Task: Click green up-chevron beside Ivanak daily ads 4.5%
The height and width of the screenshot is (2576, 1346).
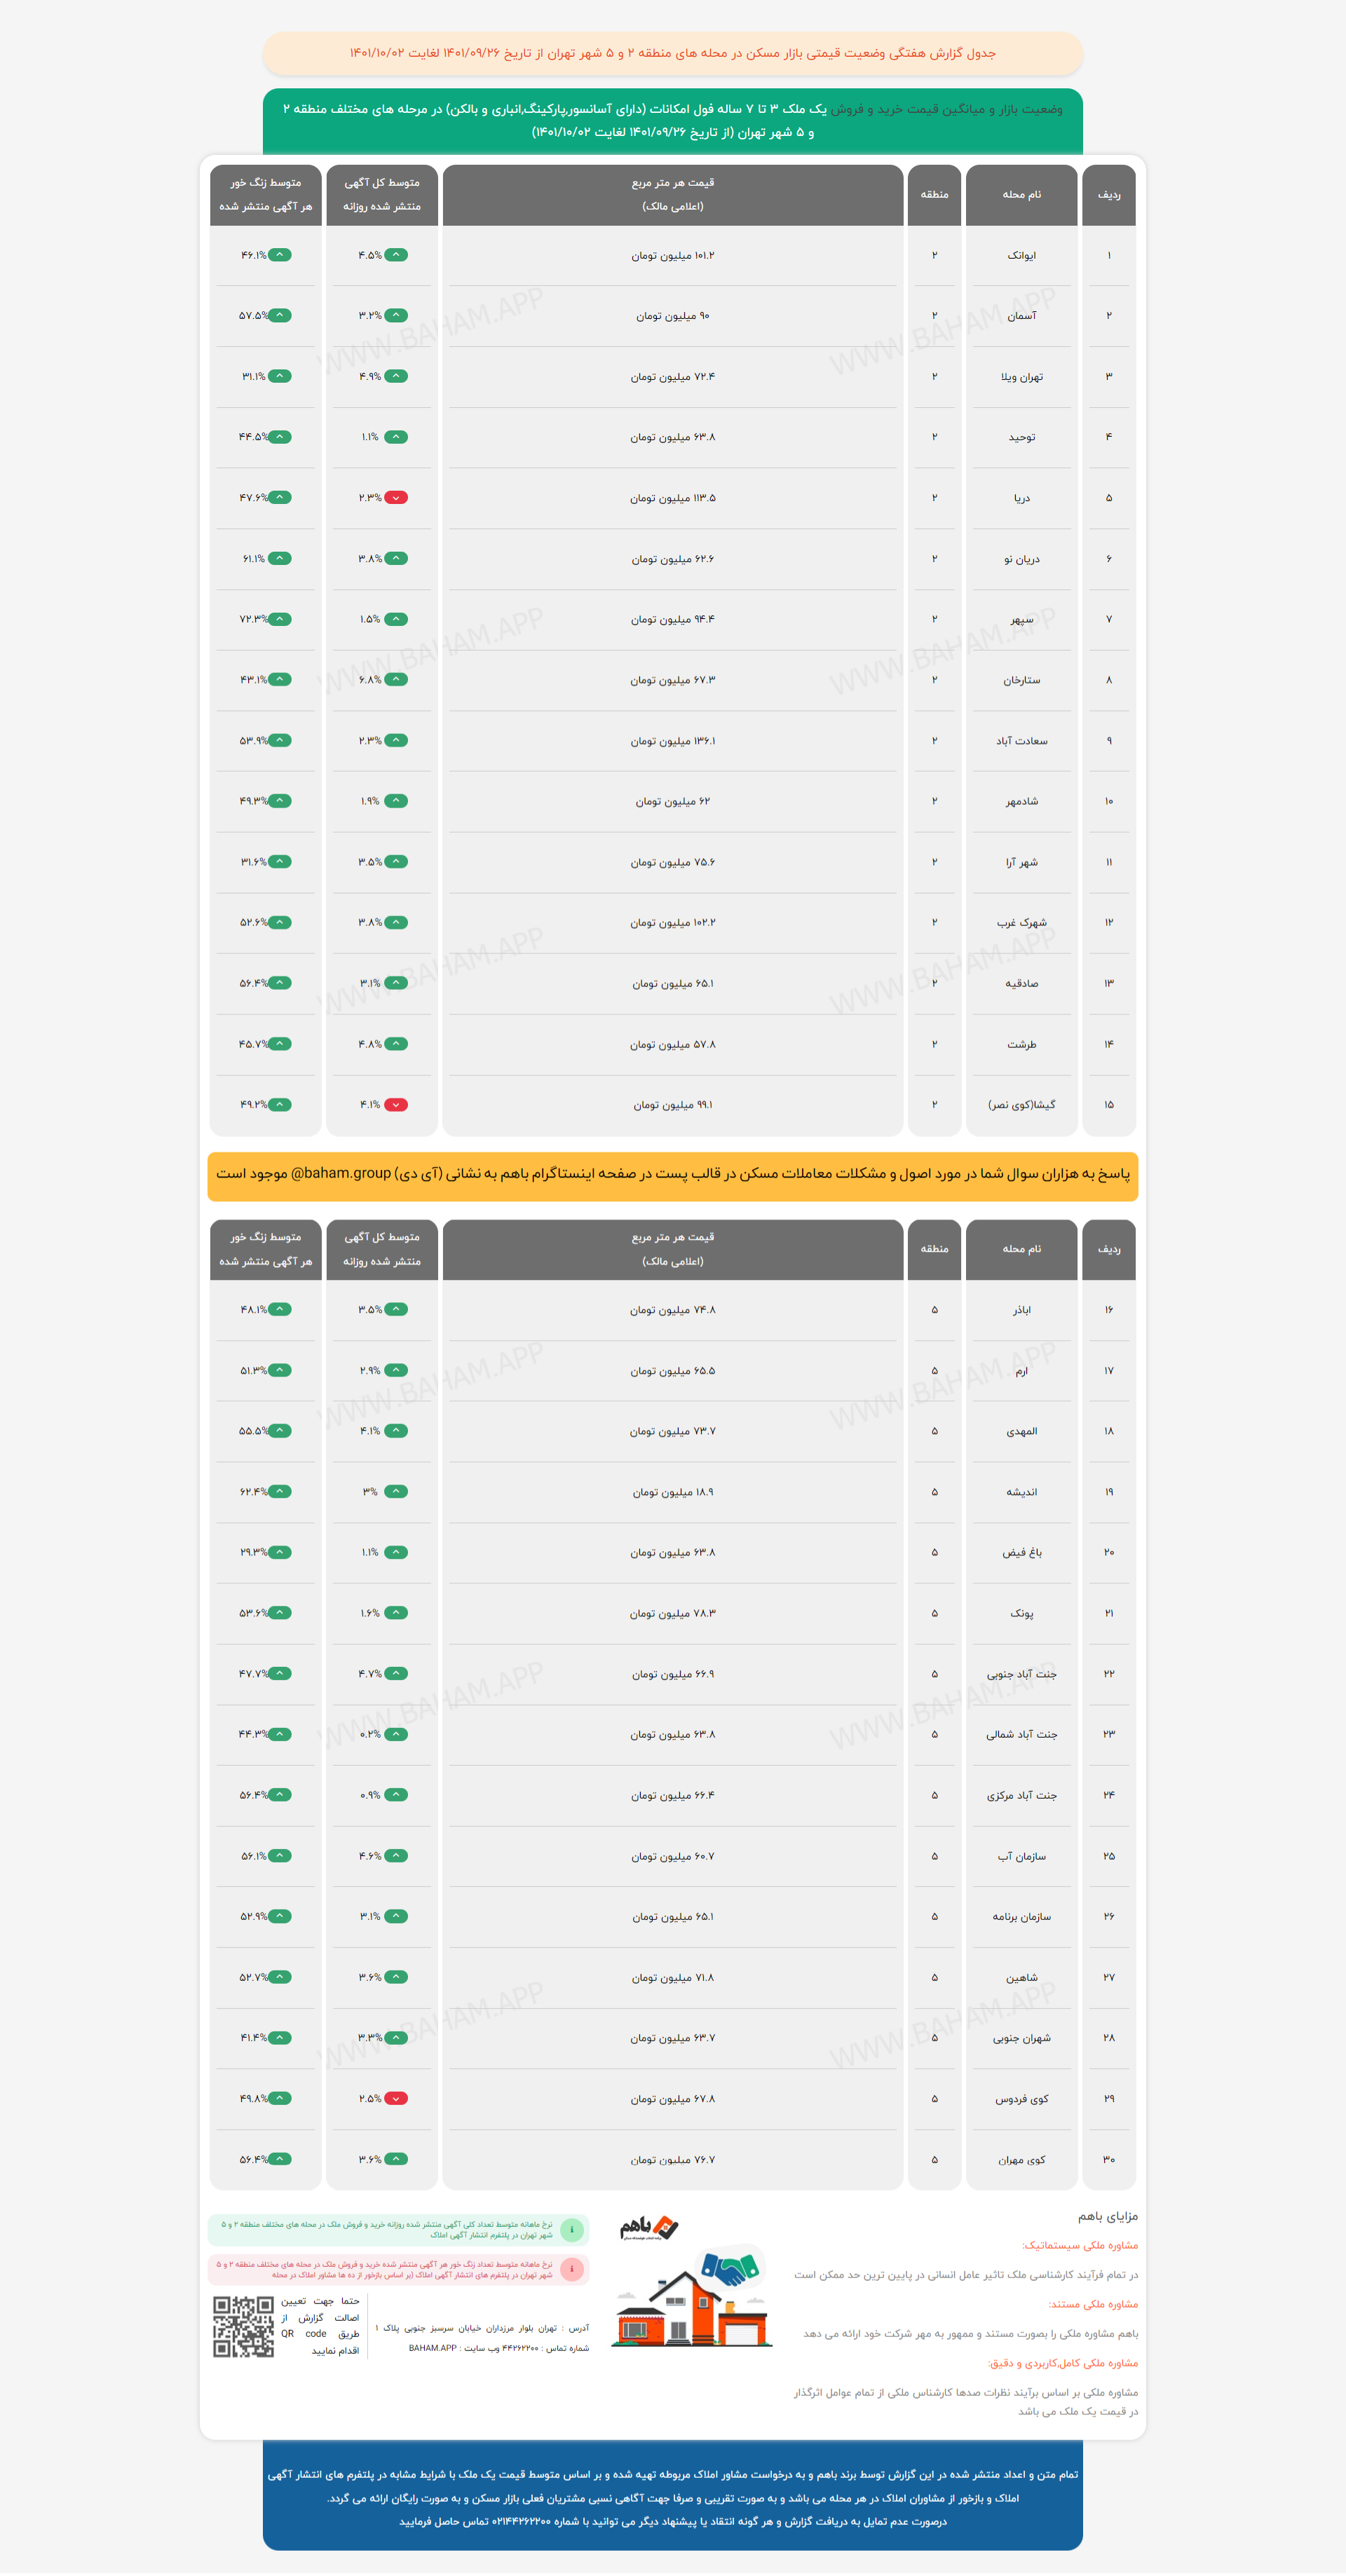Action: click(x=396, y=255)
